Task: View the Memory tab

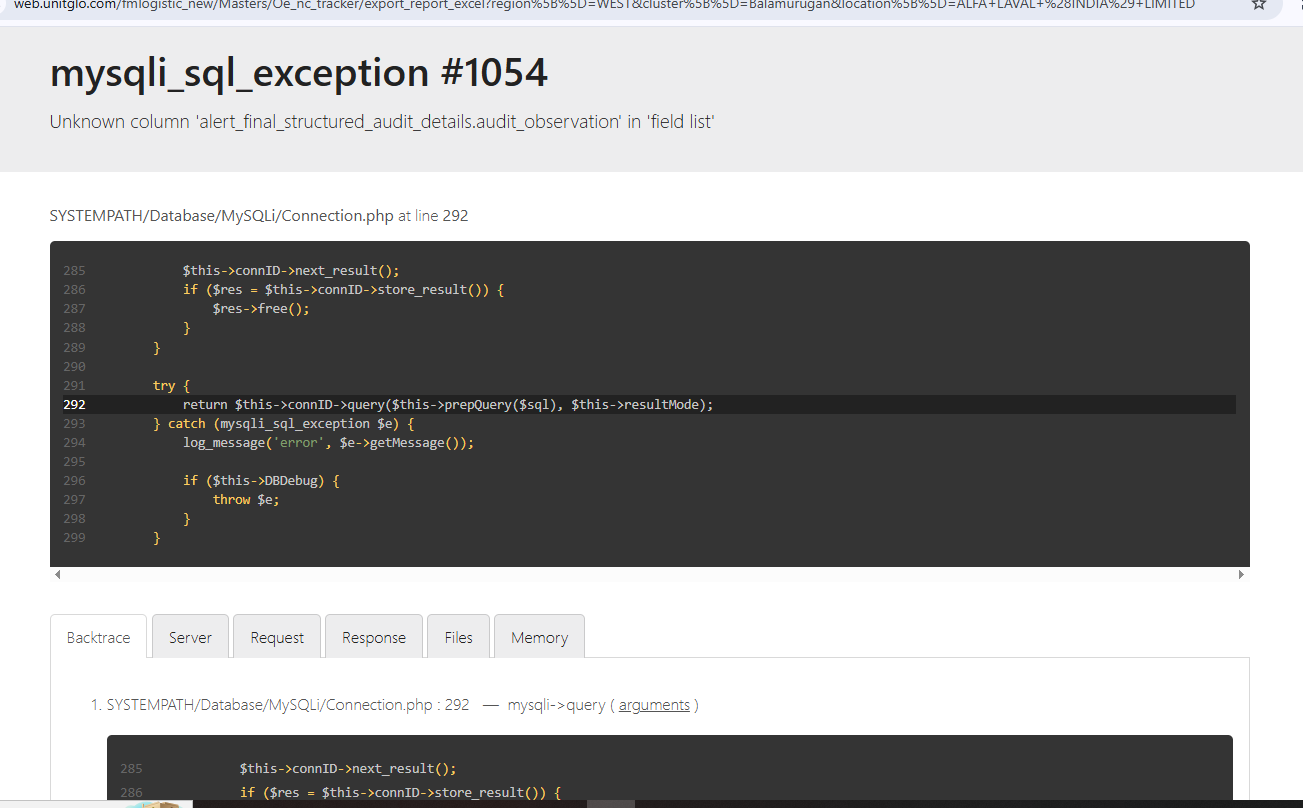Action: (x=539, y=637)
